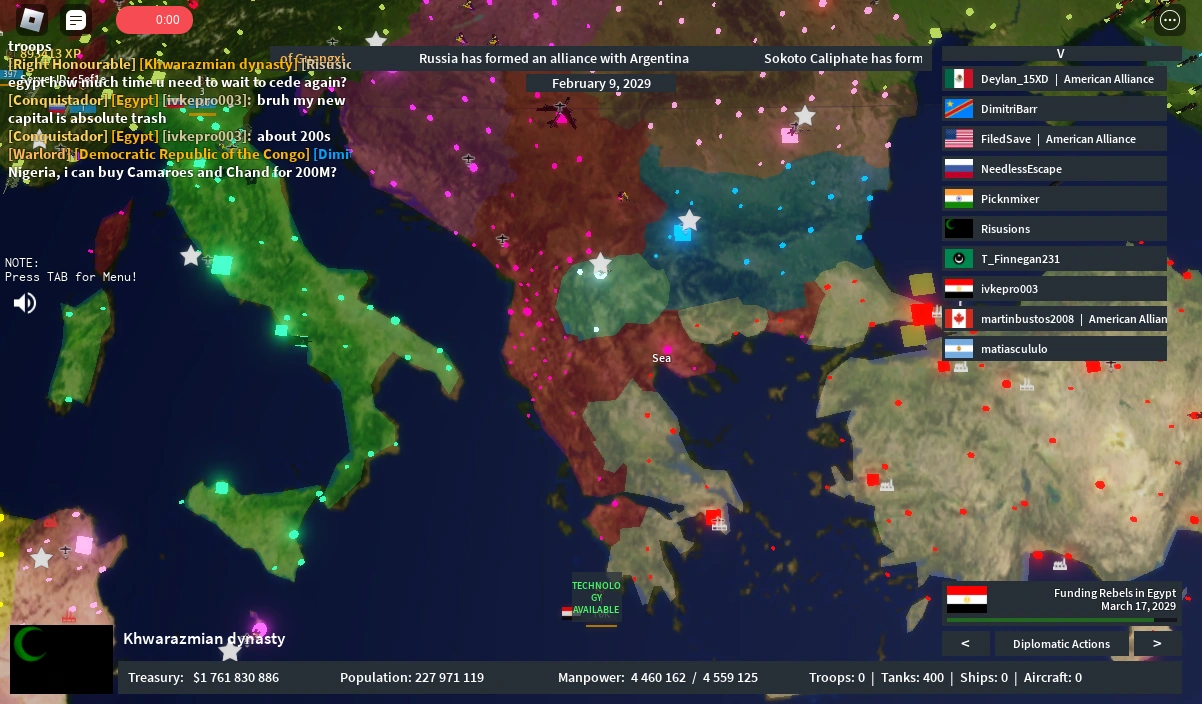The image size is (1202, 704).
Task: Click the India flag next to Picknmixer
Action: click(x=958, y=198)
